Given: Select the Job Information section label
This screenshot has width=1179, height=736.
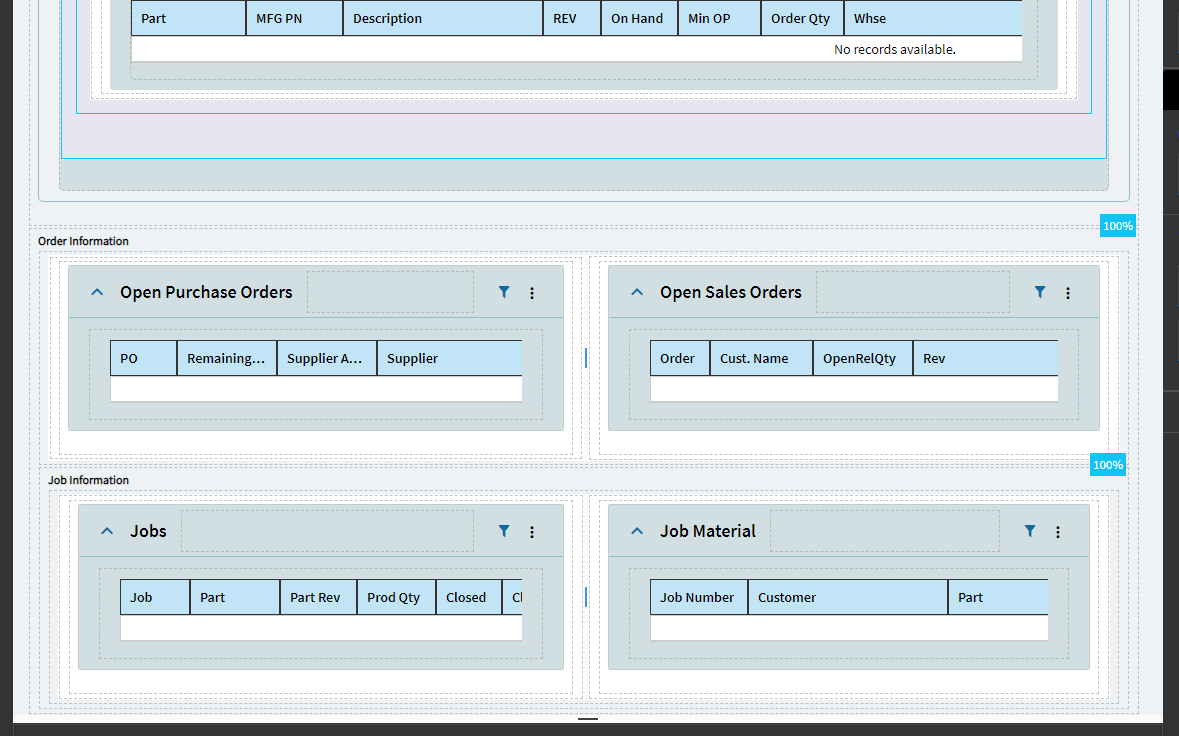Looking at the screenshot, I should [x=89, y=480].
